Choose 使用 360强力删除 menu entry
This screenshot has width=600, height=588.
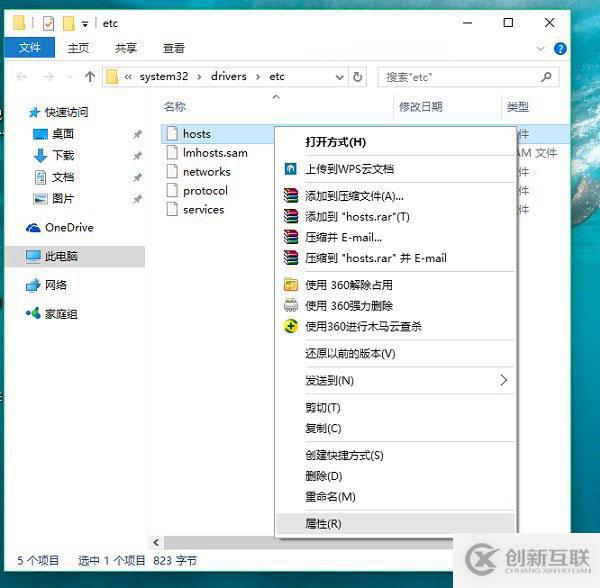pyautogui.click(x=396, y=306)
